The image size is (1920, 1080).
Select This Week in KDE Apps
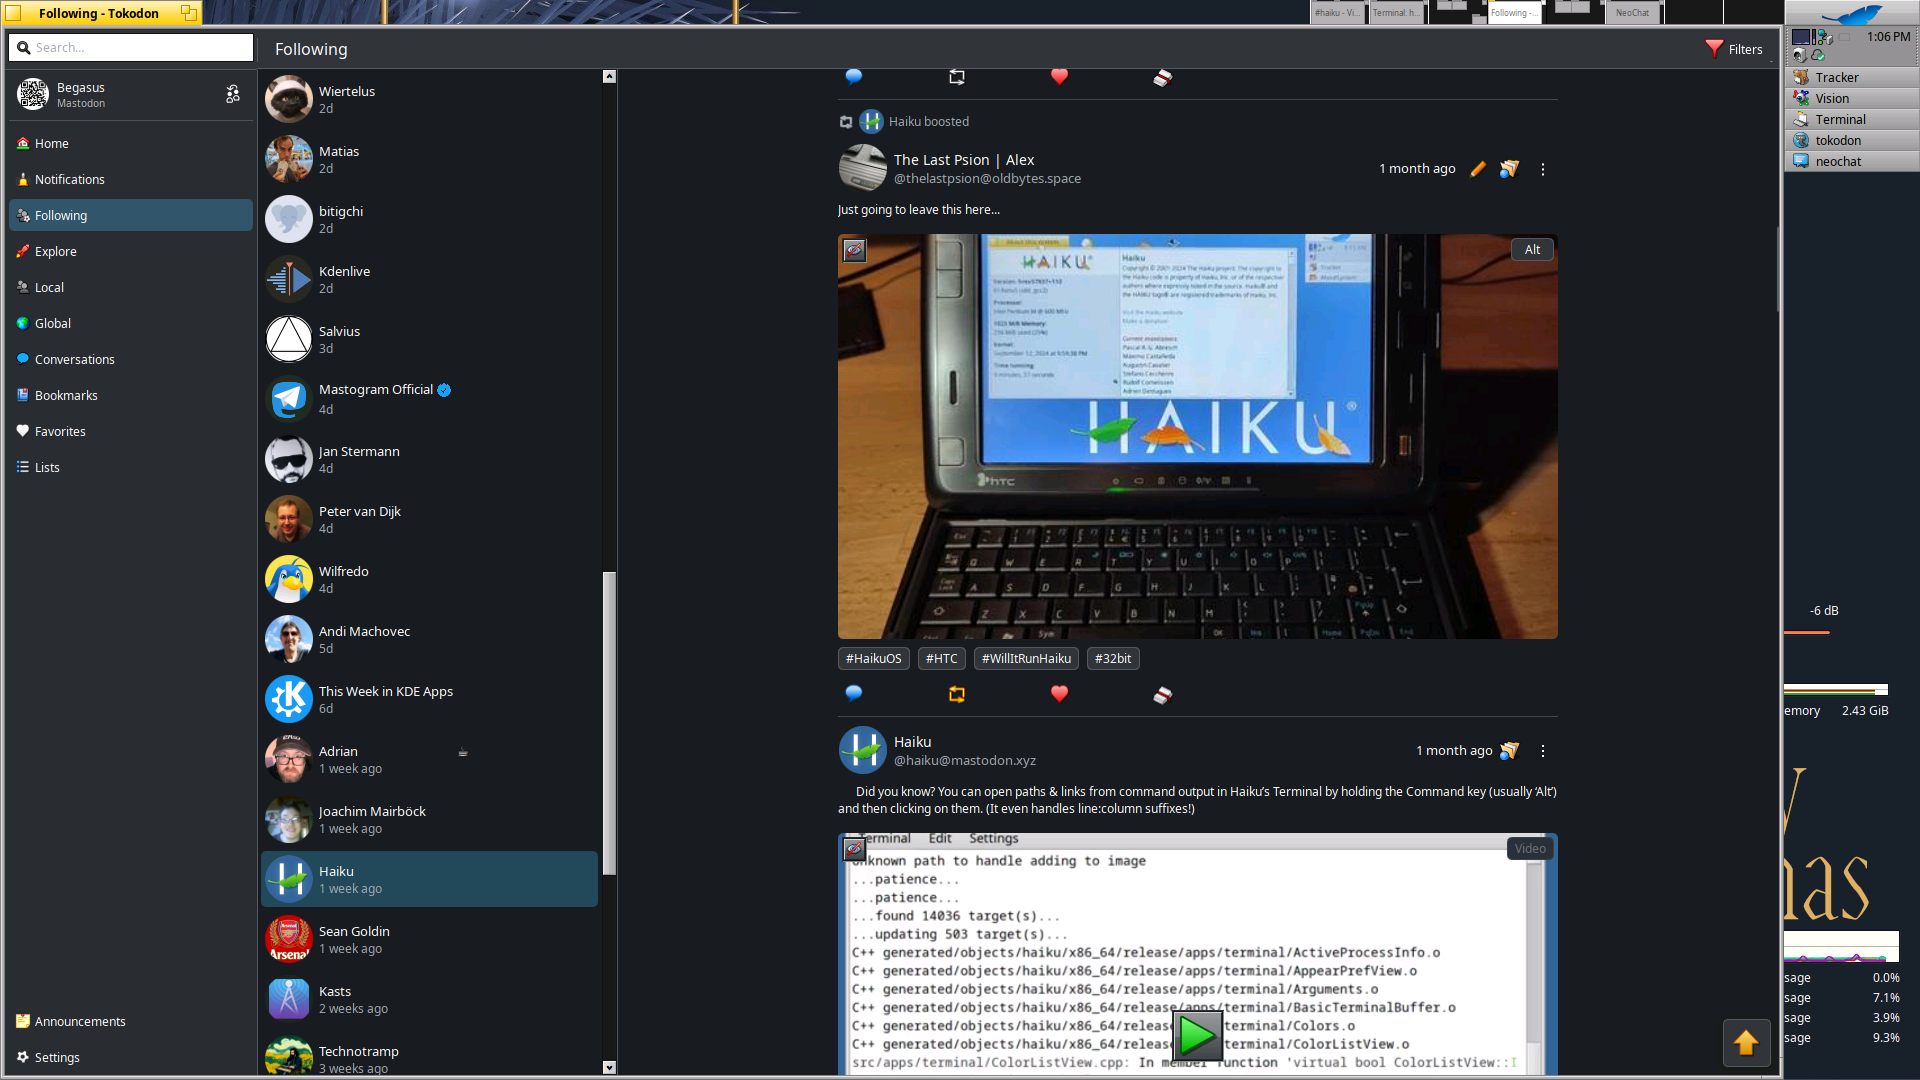pos(430,699)
